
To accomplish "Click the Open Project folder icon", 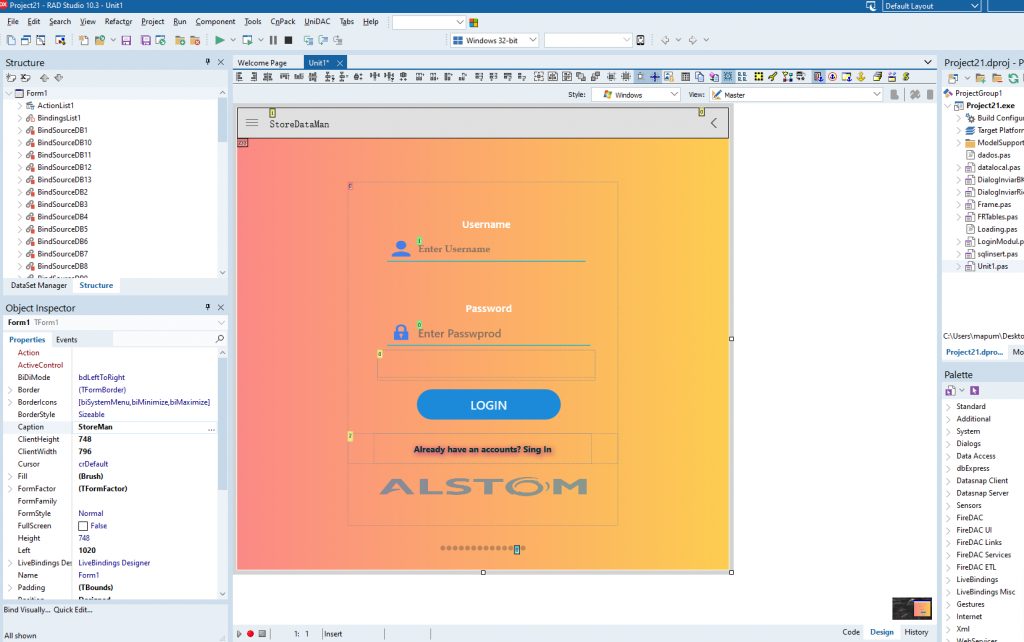I will coord(99,40).
